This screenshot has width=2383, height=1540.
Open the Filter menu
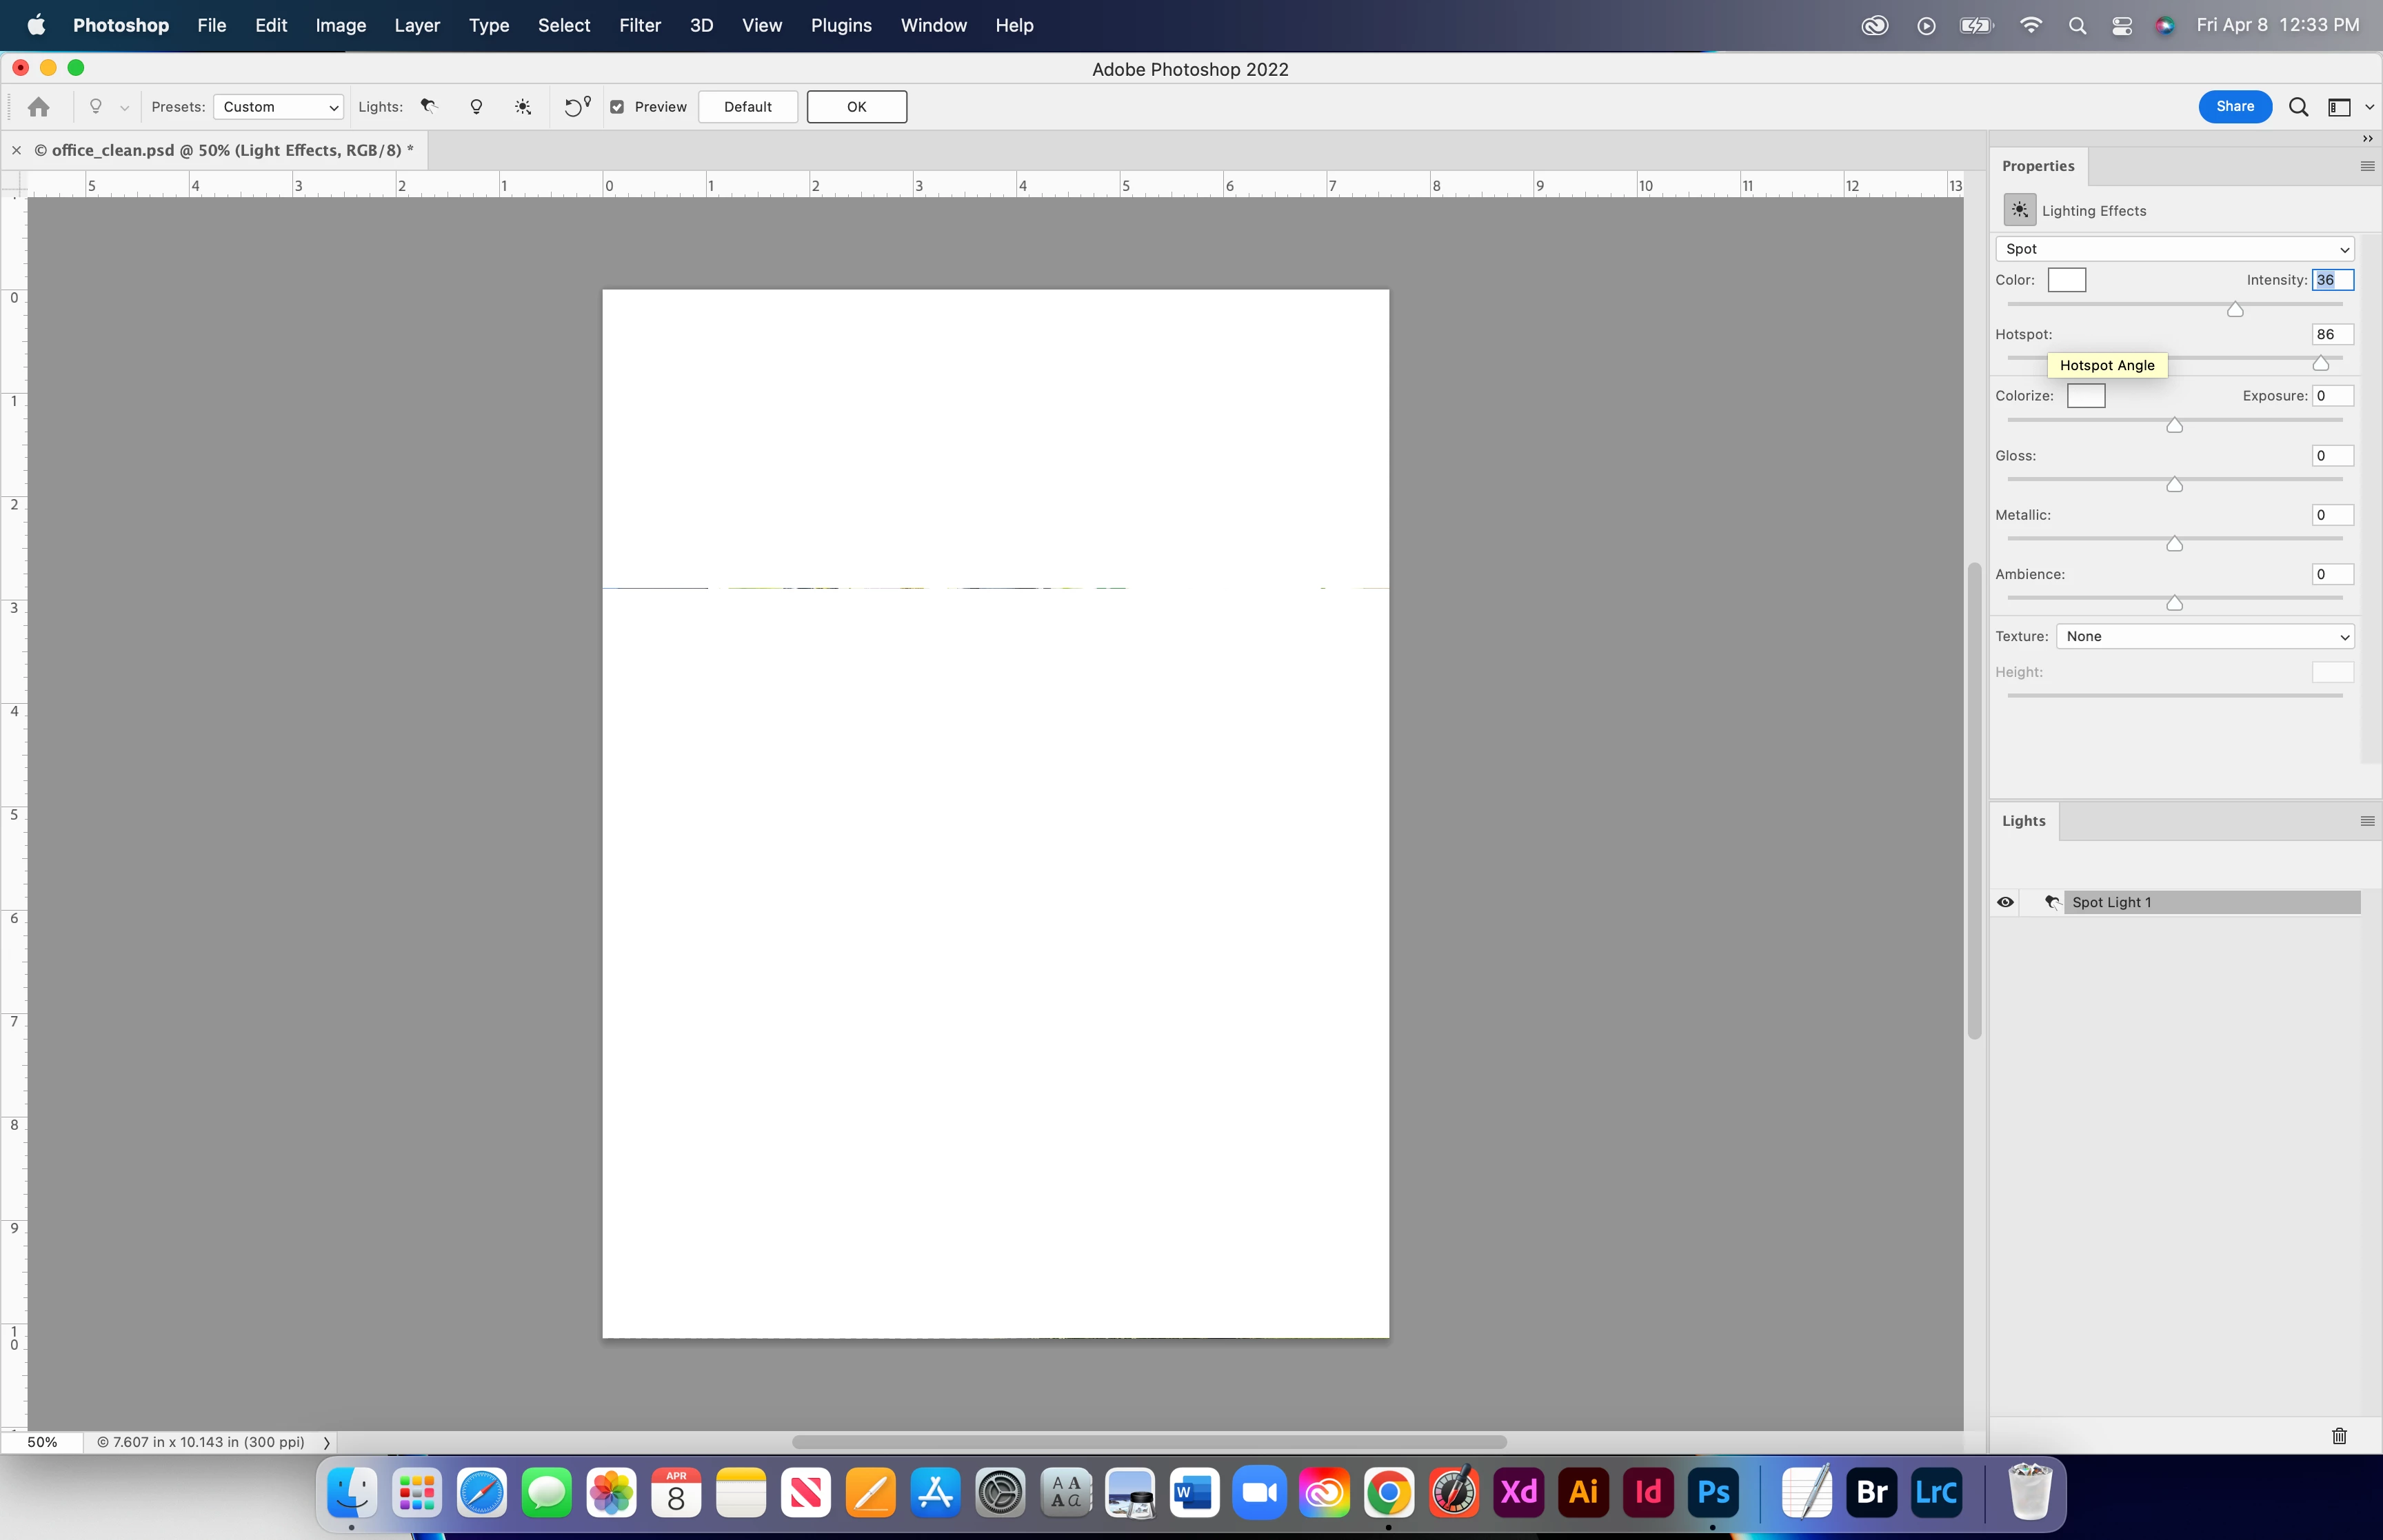639,25
